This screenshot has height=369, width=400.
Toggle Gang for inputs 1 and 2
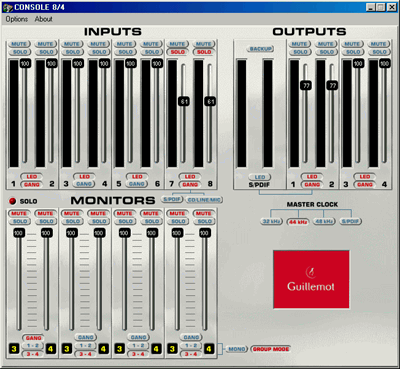coord(32,184)
